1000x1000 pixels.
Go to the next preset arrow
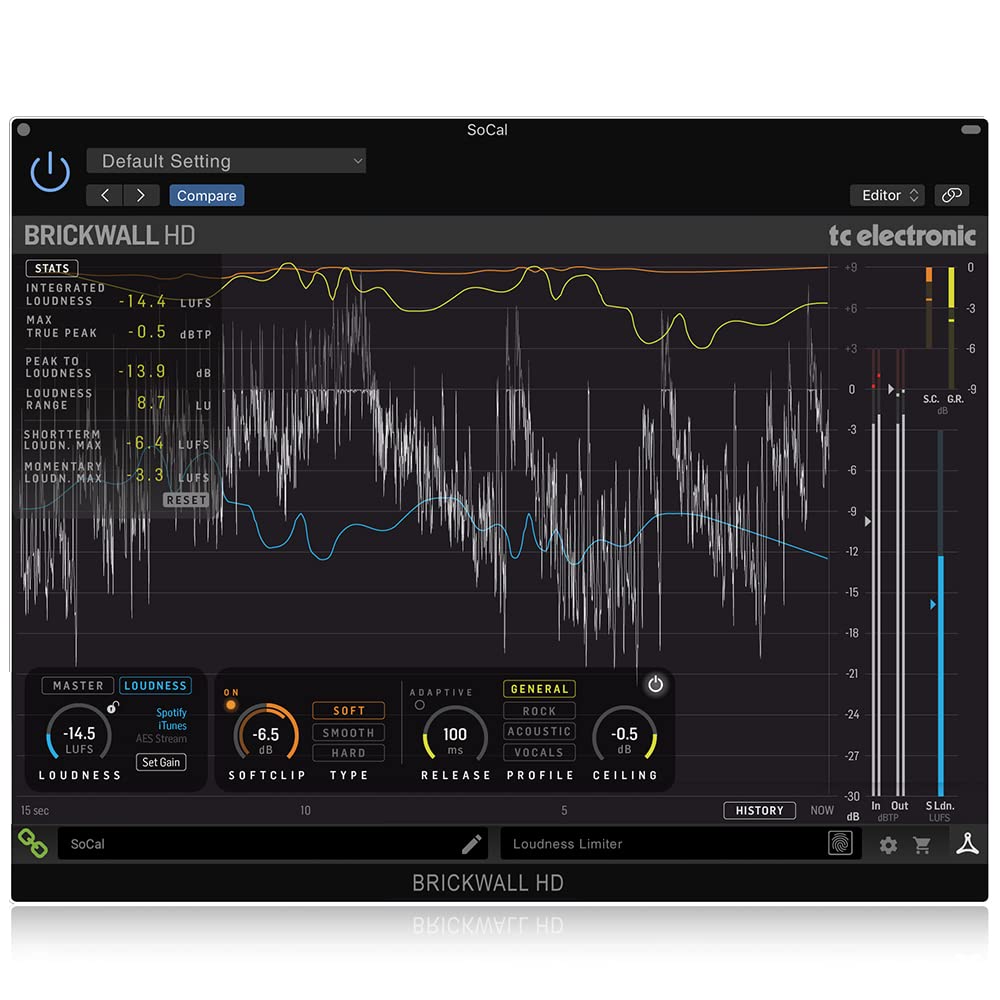(x=141, y=195)
